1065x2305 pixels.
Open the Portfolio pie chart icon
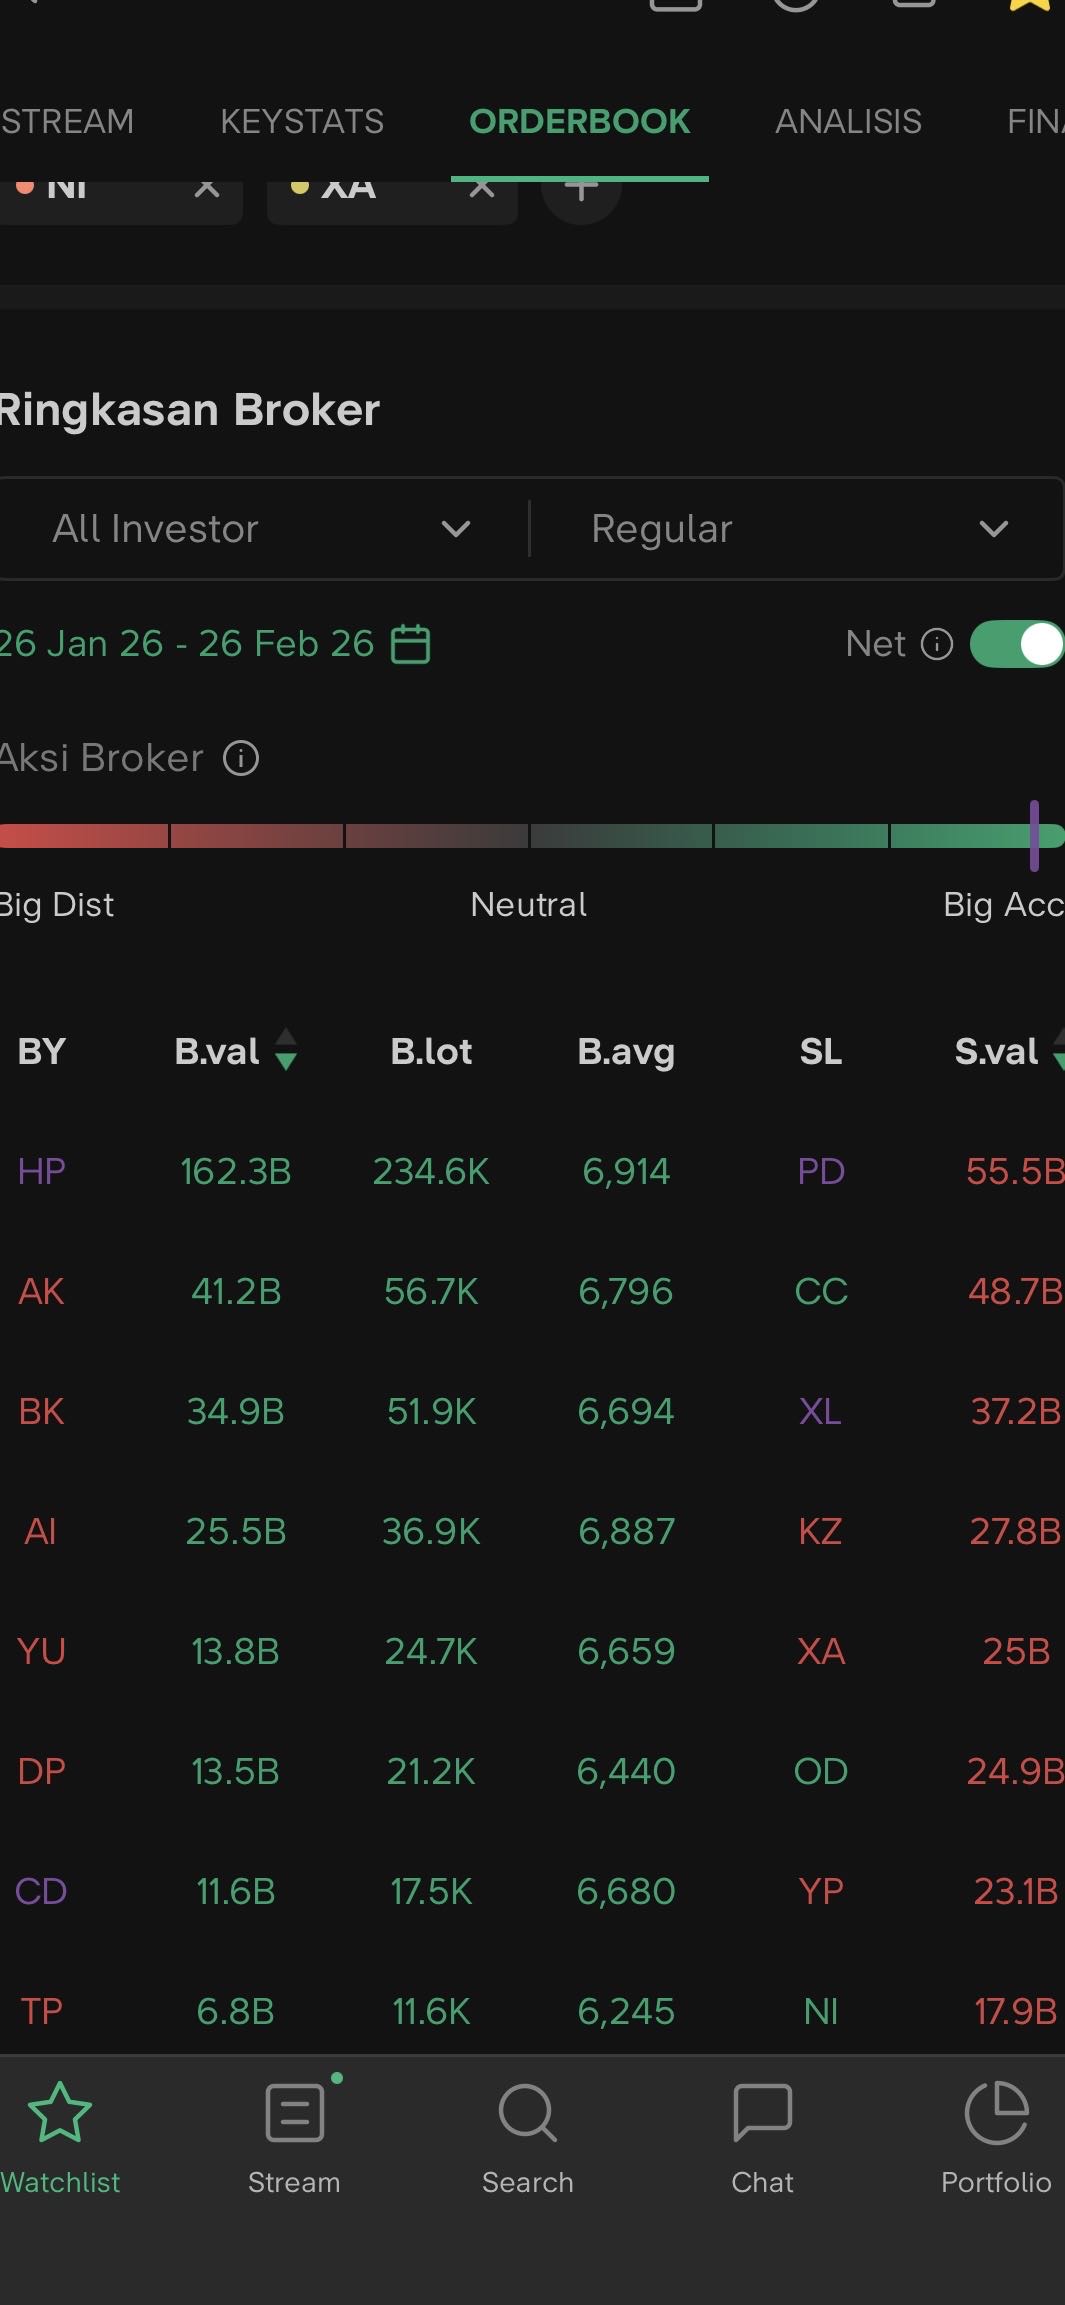996,2112
